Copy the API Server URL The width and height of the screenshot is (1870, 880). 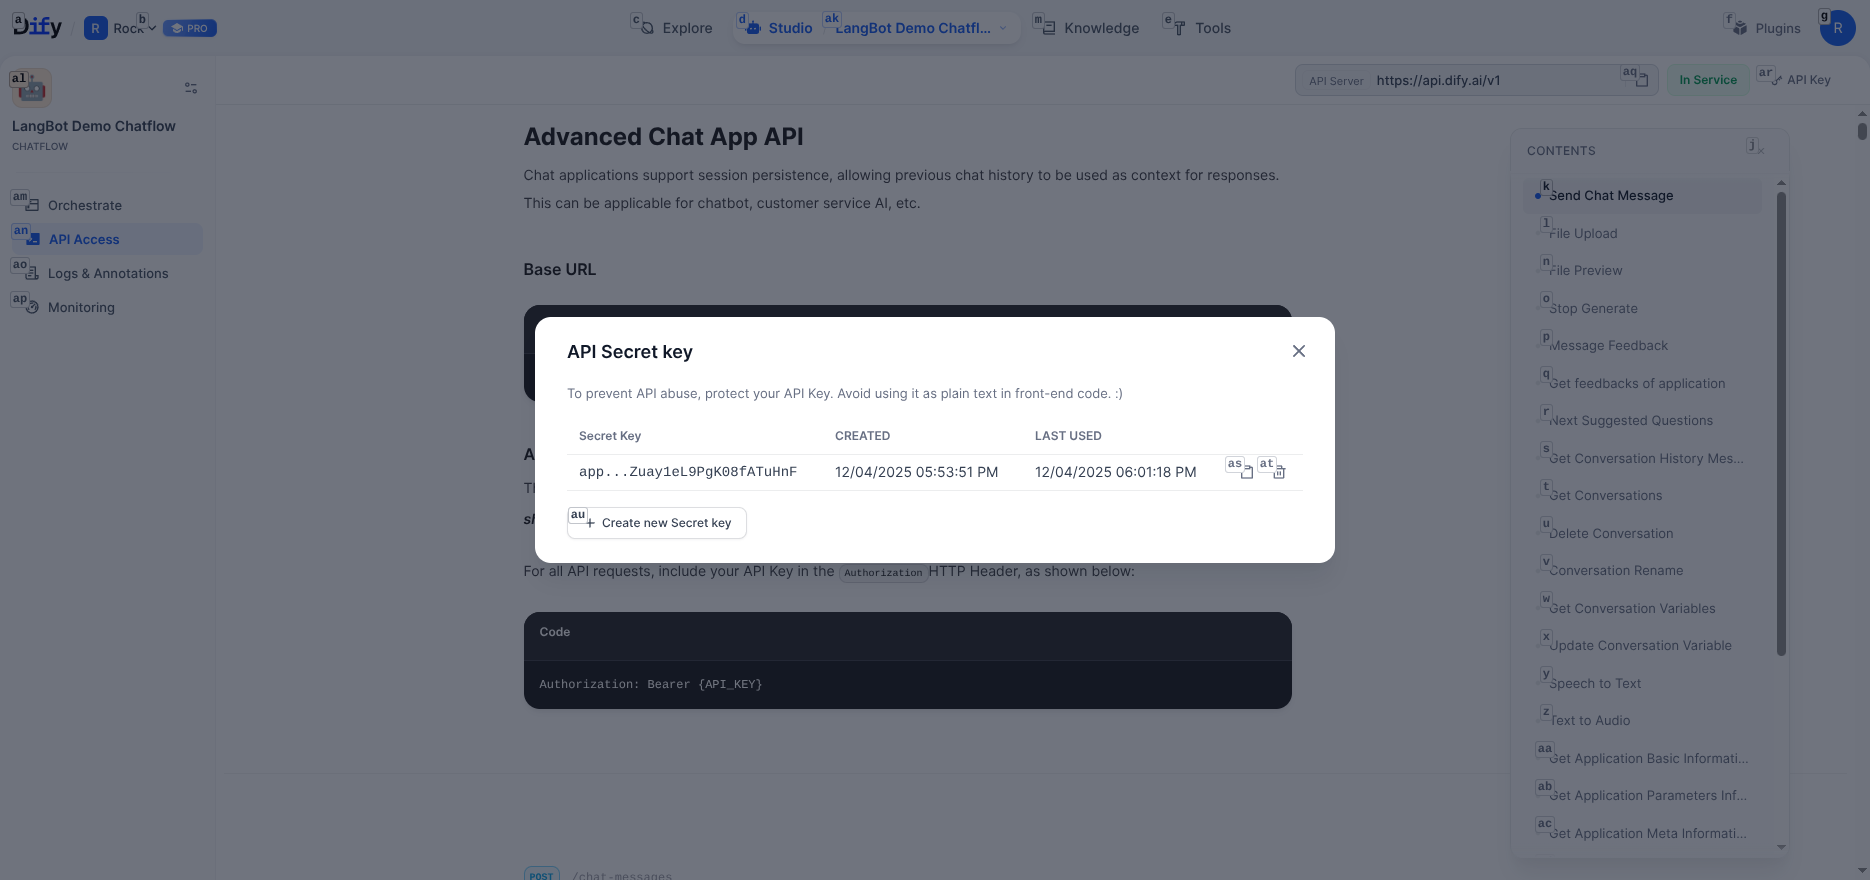1641,80
